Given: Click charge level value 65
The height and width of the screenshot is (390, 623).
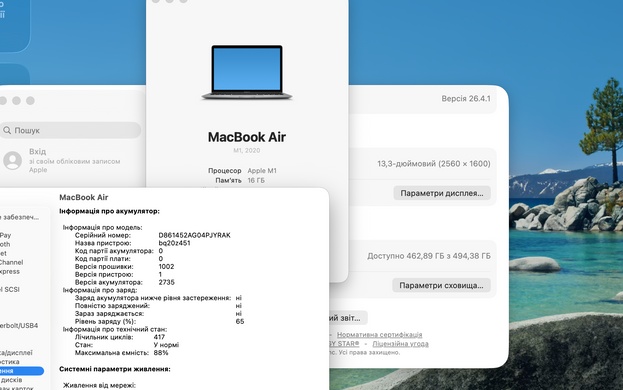Looking at the screenshot, I should 240,321.
